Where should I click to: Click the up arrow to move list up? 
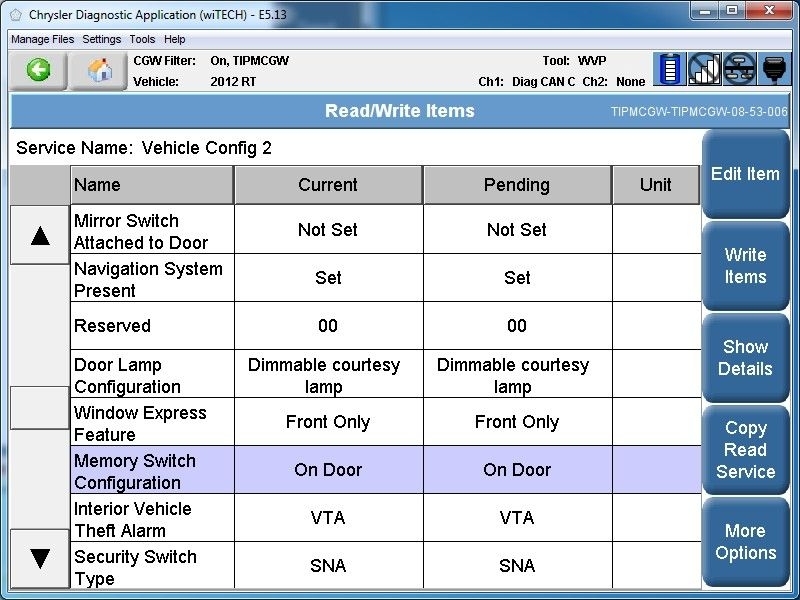[x=40, y=235]
